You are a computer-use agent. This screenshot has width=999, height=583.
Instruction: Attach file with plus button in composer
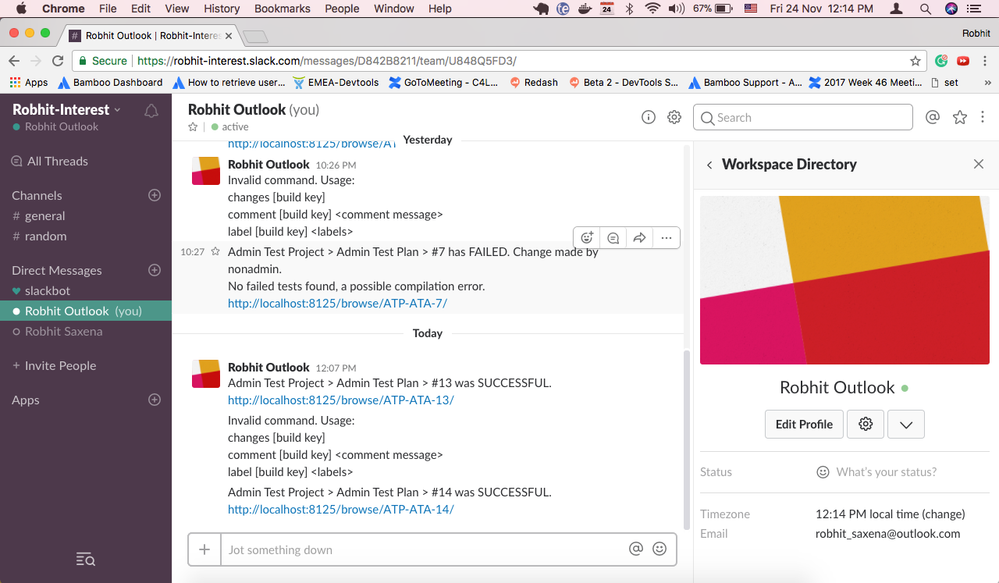tap(205, 549)
